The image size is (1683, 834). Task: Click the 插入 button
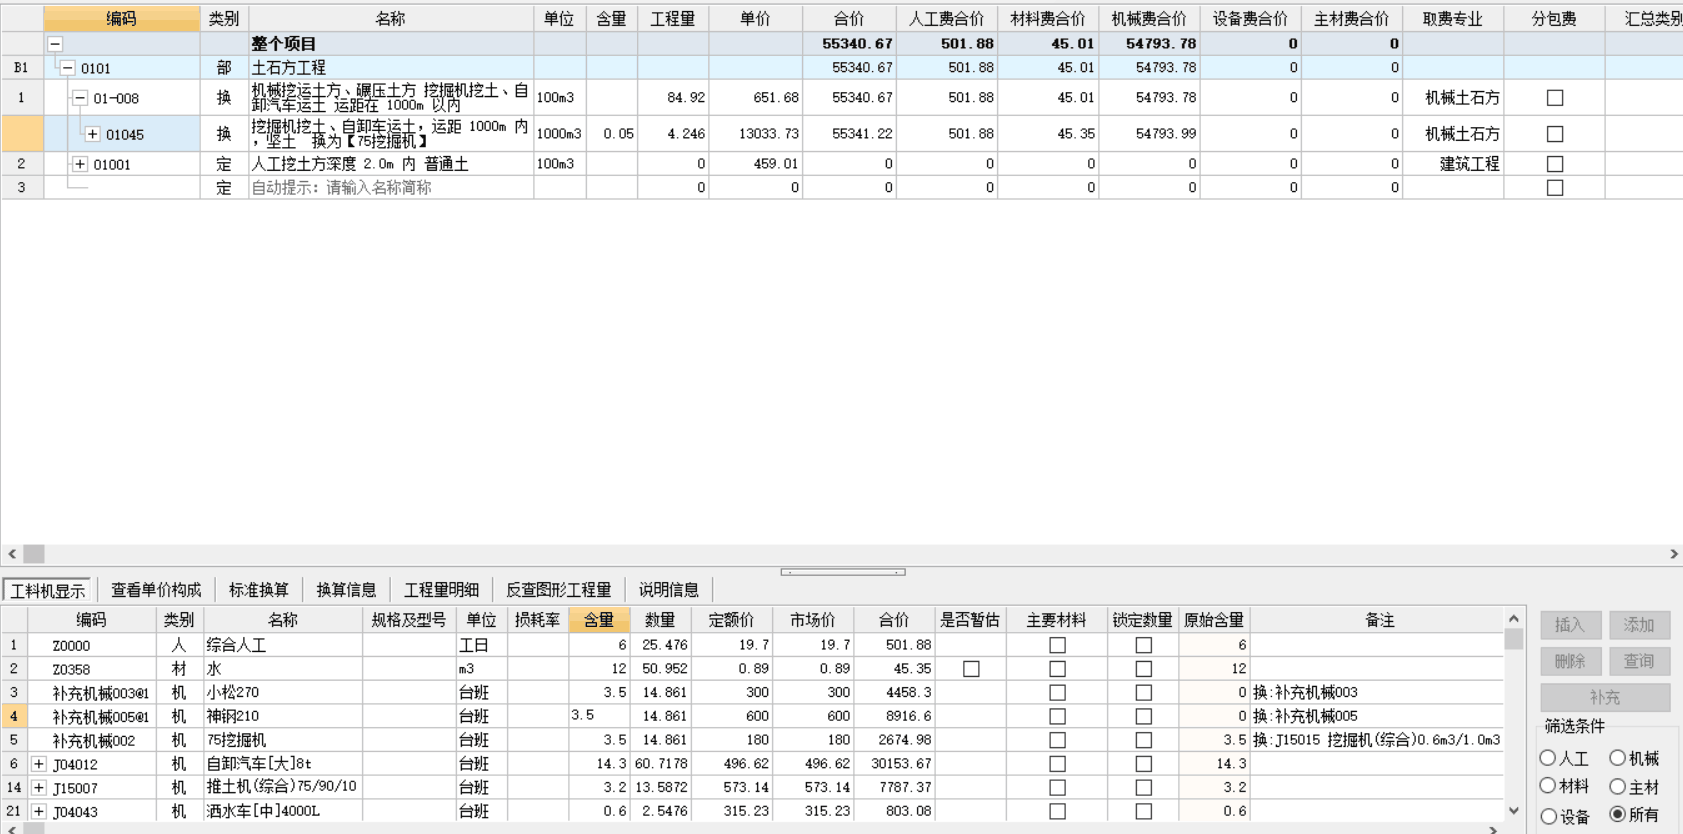point(1570,625)
